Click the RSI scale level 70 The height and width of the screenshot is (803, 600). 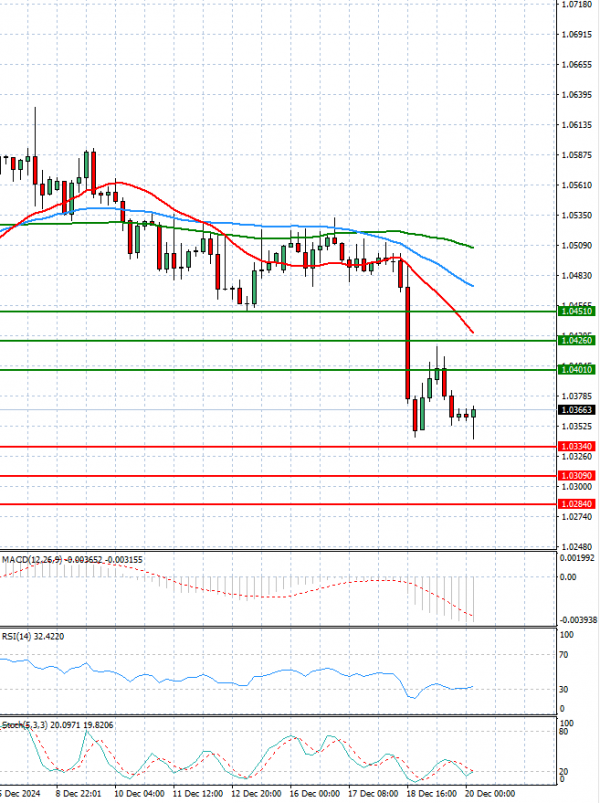click(x=564, y=655)
